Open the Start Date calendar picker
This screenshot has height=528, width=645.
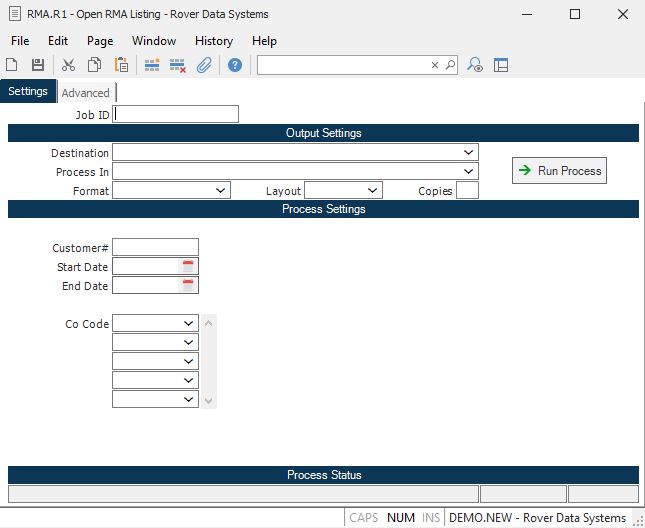coord(188,267)
